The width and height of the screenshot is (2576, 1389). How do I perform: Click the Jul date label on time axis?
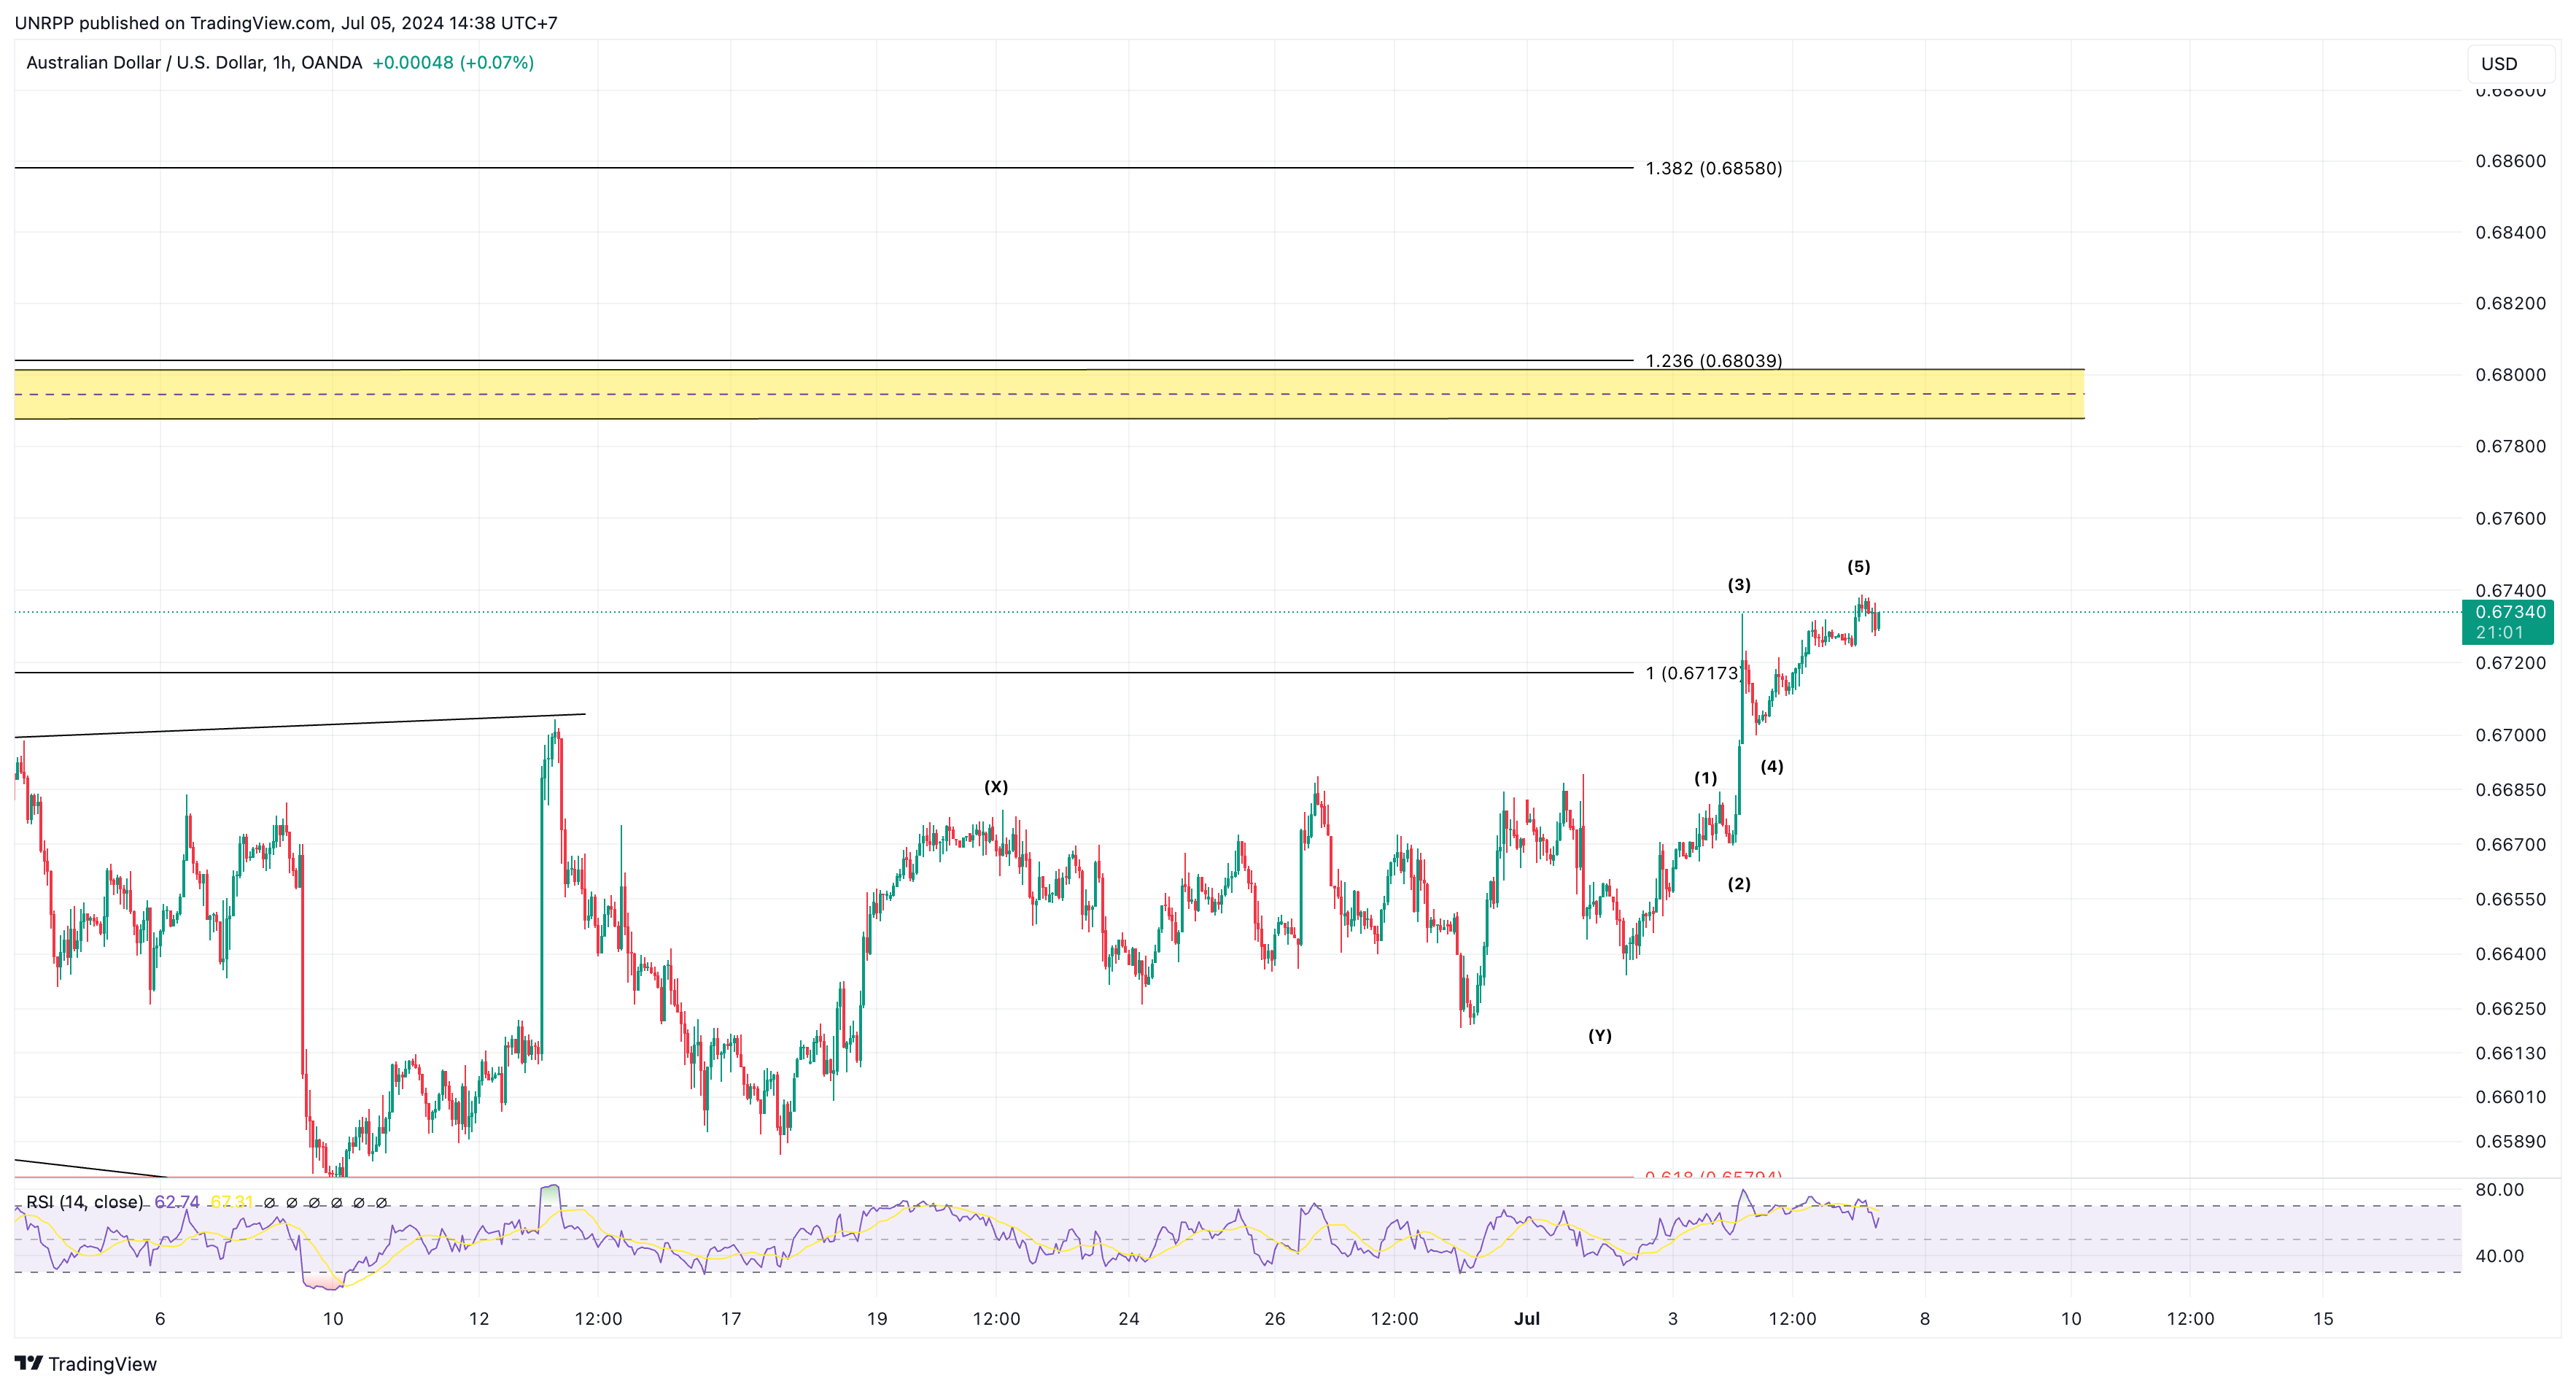[x=1527, y=1319]
